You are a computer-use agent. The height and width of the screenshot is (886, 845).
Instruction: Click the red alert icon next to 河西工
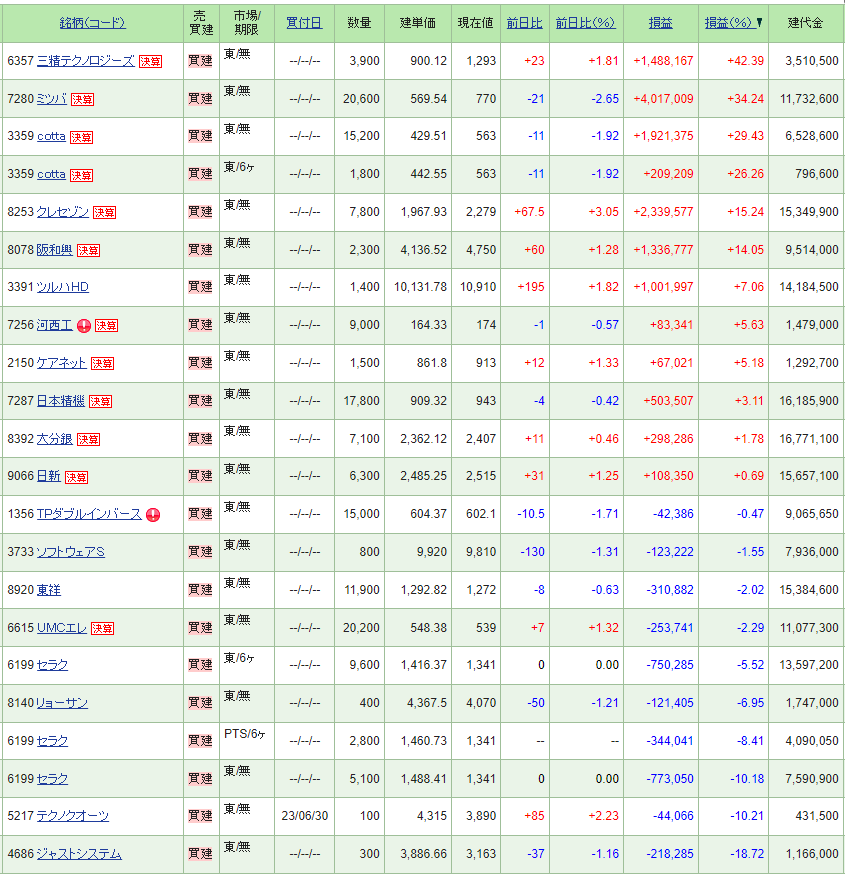point(84,326)
